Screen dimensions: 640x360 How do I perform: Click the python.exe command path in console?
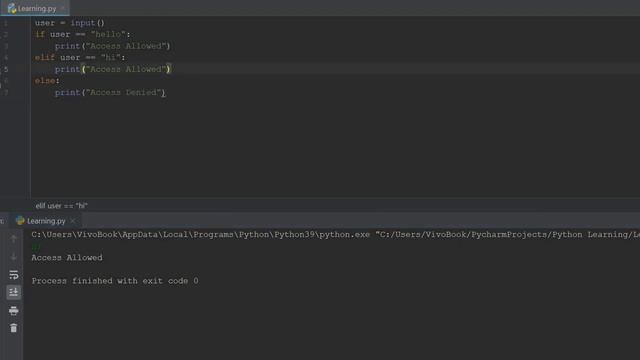tap(335, 235)
